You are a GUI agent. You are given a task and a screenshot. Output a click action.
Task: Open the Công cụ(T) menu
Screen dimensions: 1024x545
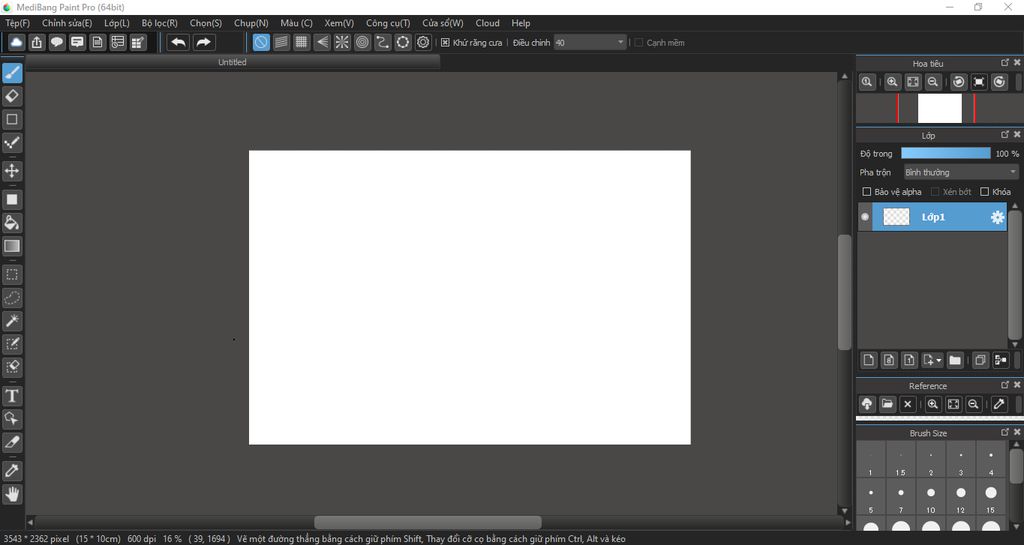388,23
